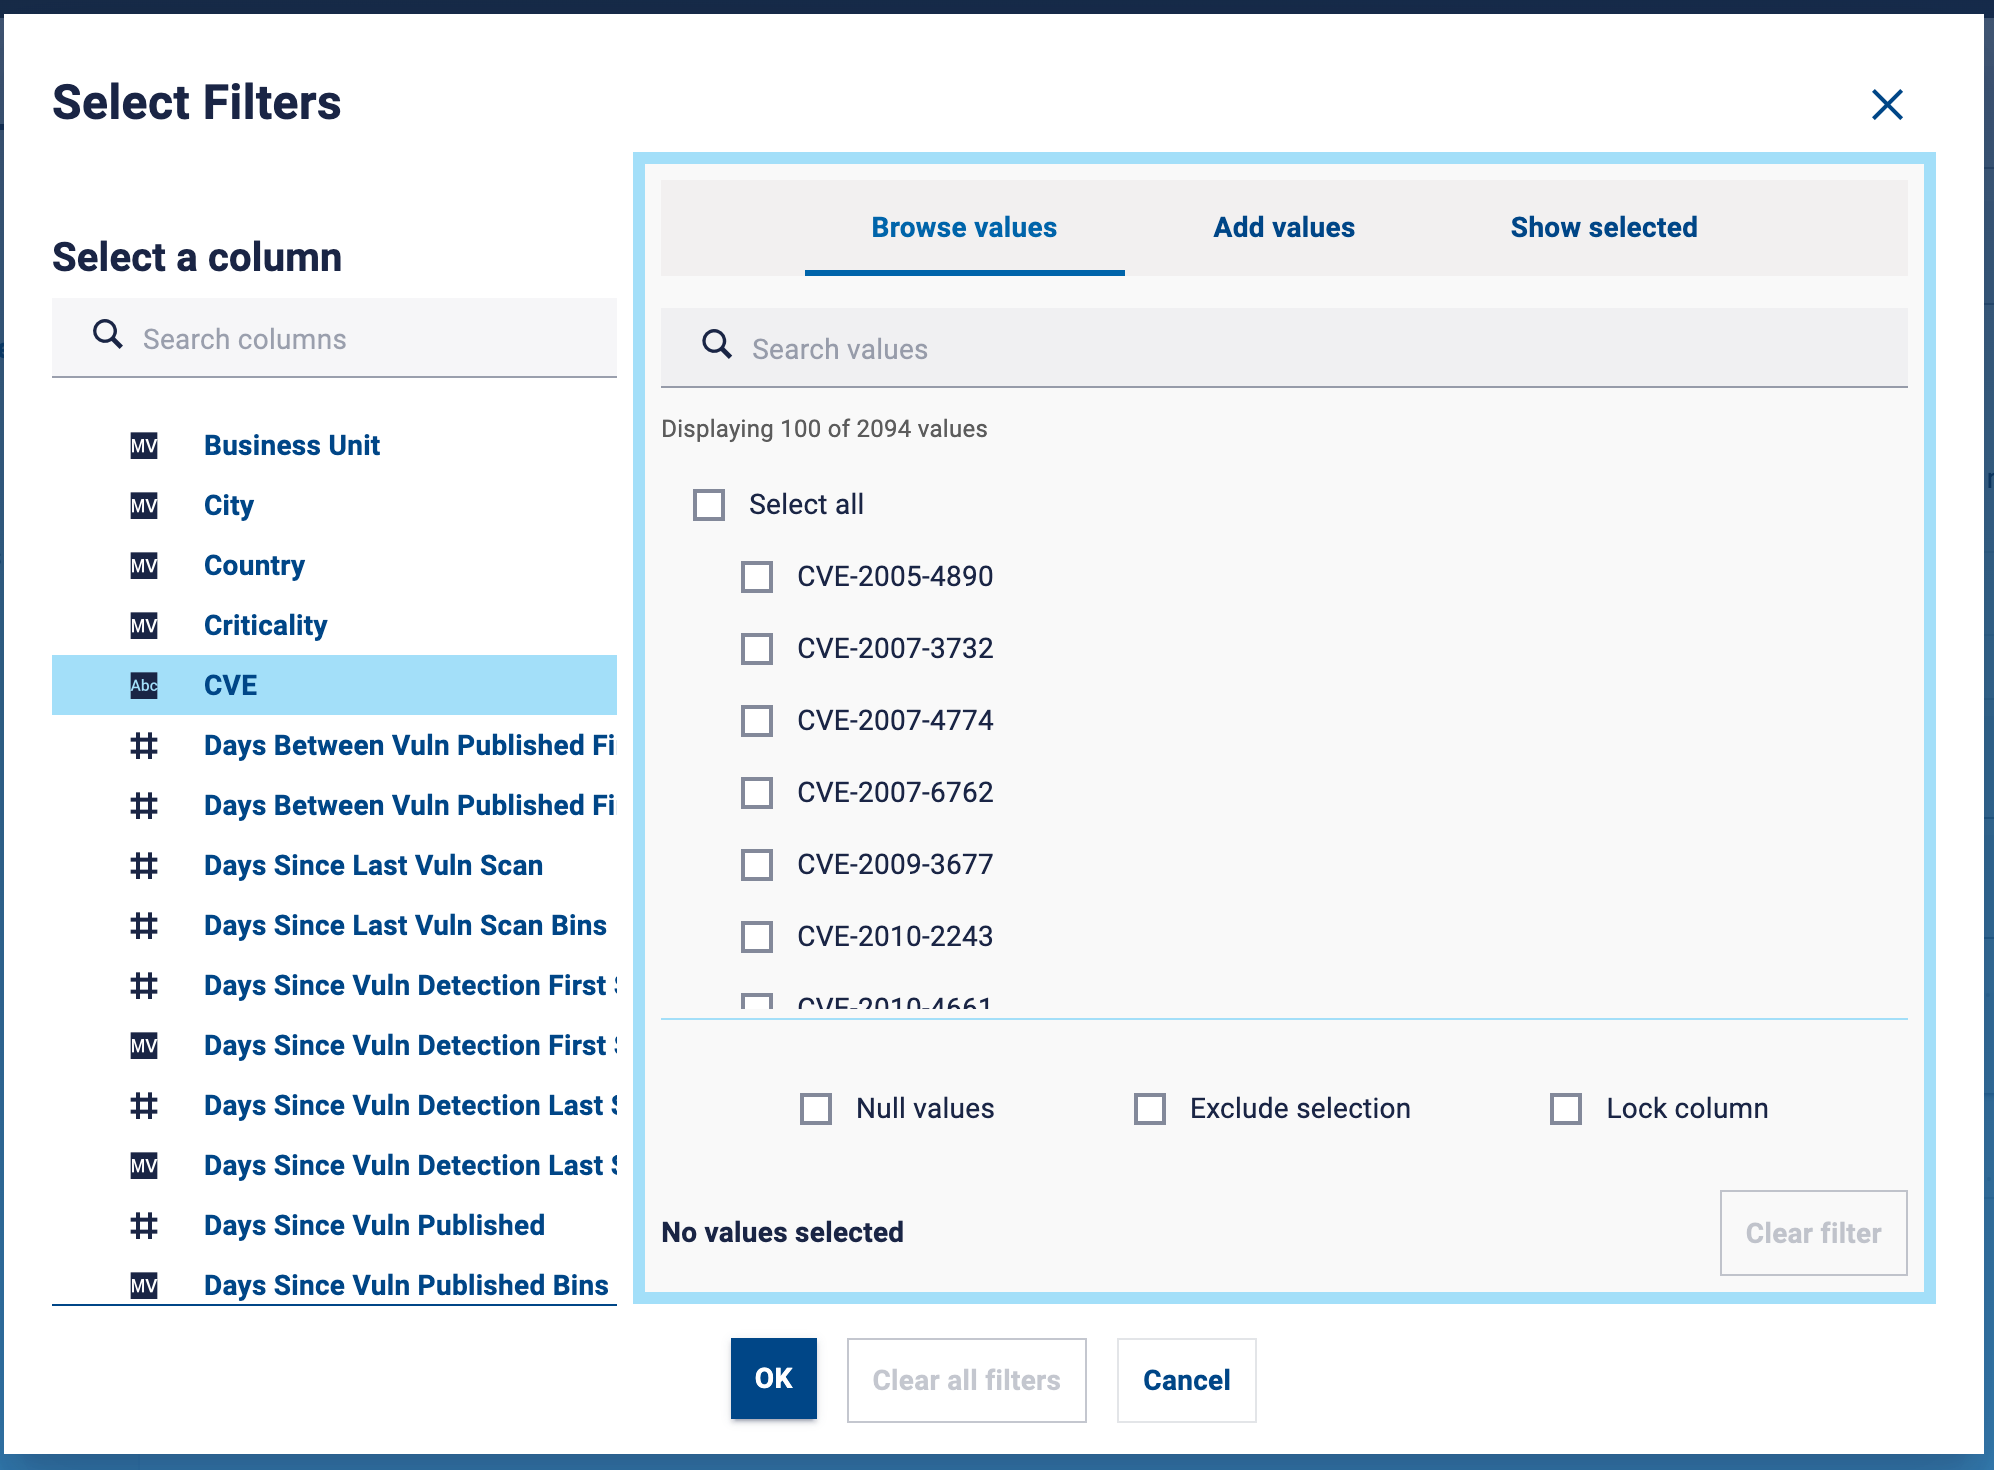Image resolution: width=1994 pixels, height=1470 pixels.
Task: Check the CVE-2009-3677 value
Action: [x=757, y=865]
